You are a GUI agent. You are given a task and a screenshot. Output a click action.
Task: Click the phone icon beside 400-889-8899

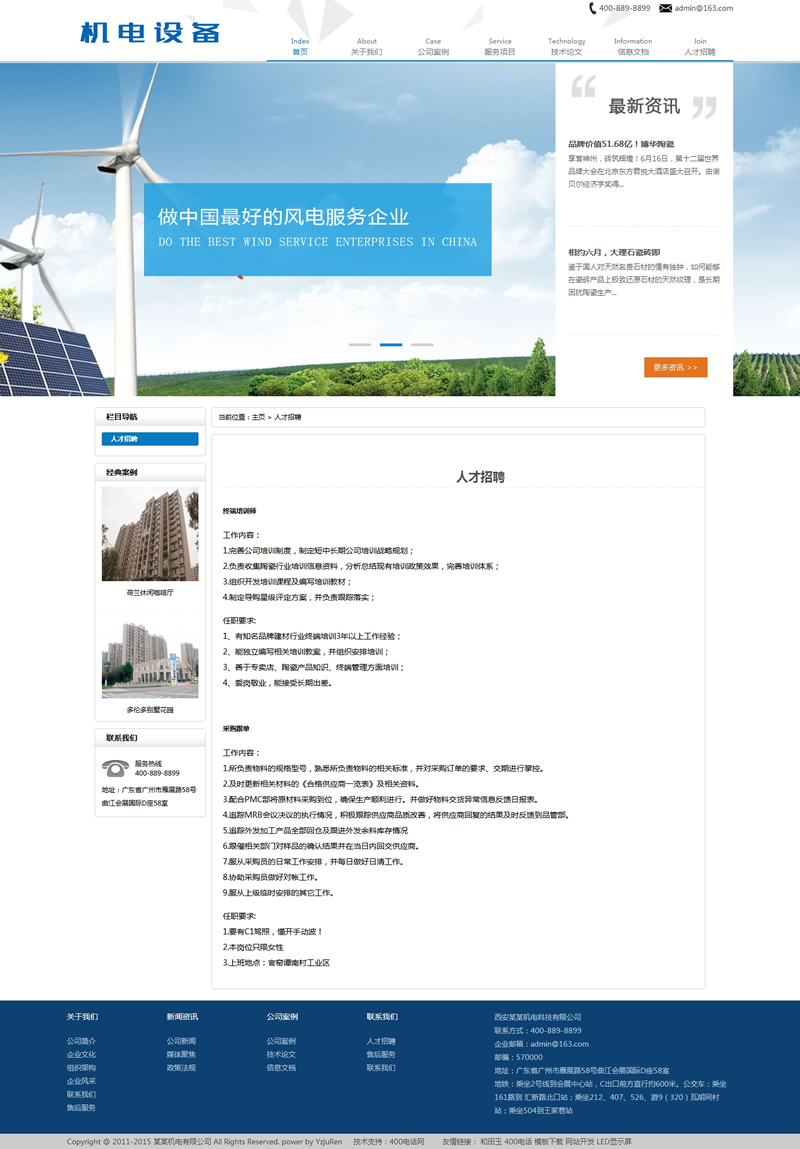[593, 8]
